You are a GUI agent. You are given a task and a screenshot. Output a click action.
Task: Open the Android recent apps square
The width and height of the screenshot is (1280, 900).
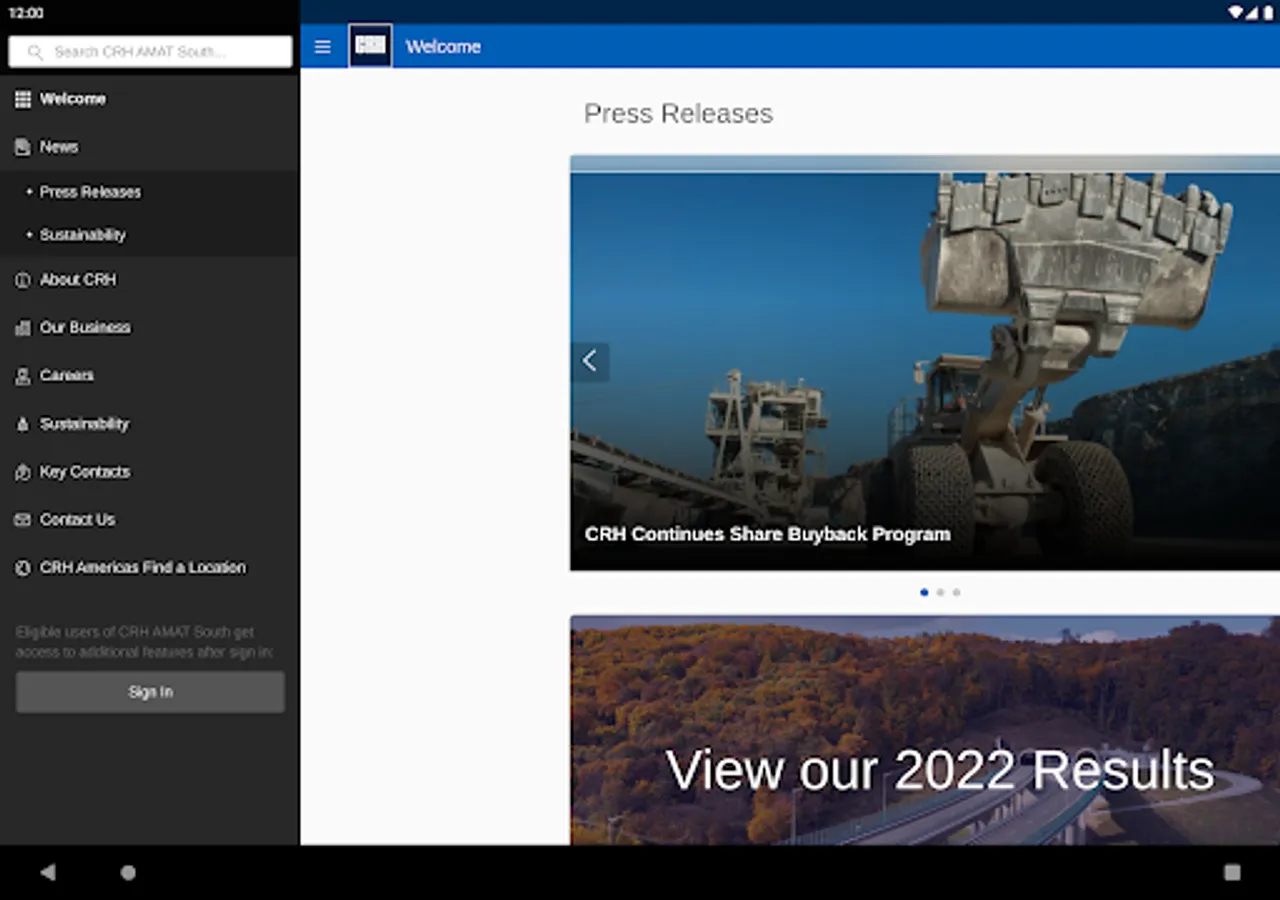[1232, 872]
